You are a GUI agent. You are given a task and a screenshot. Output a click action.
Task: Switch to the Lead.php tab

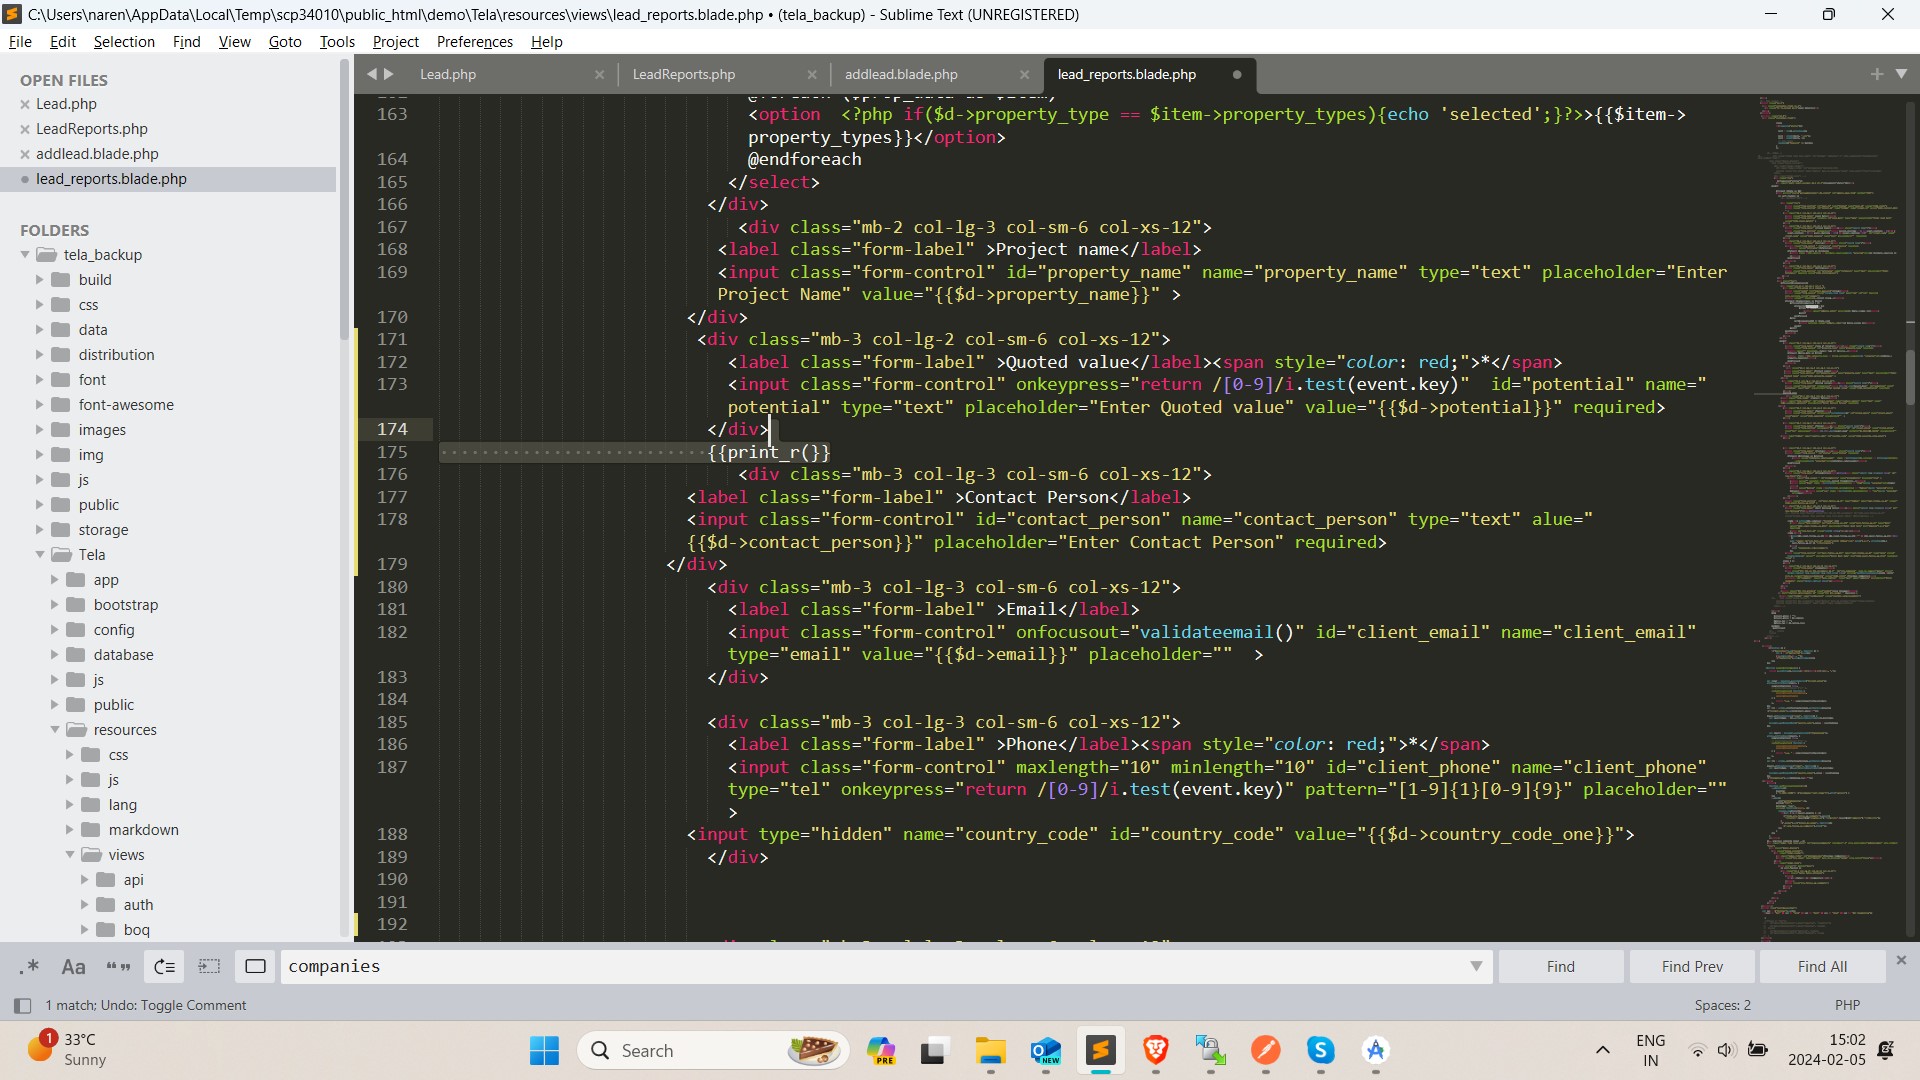coord(448,74)
